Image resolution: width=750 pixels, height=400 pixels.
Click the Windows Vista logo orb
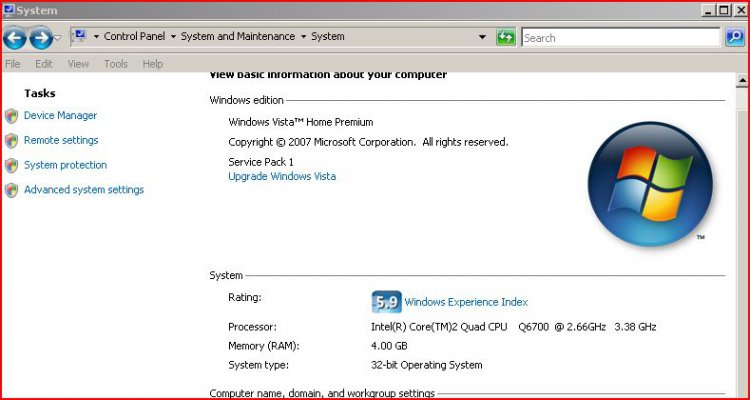pos(650,184)
